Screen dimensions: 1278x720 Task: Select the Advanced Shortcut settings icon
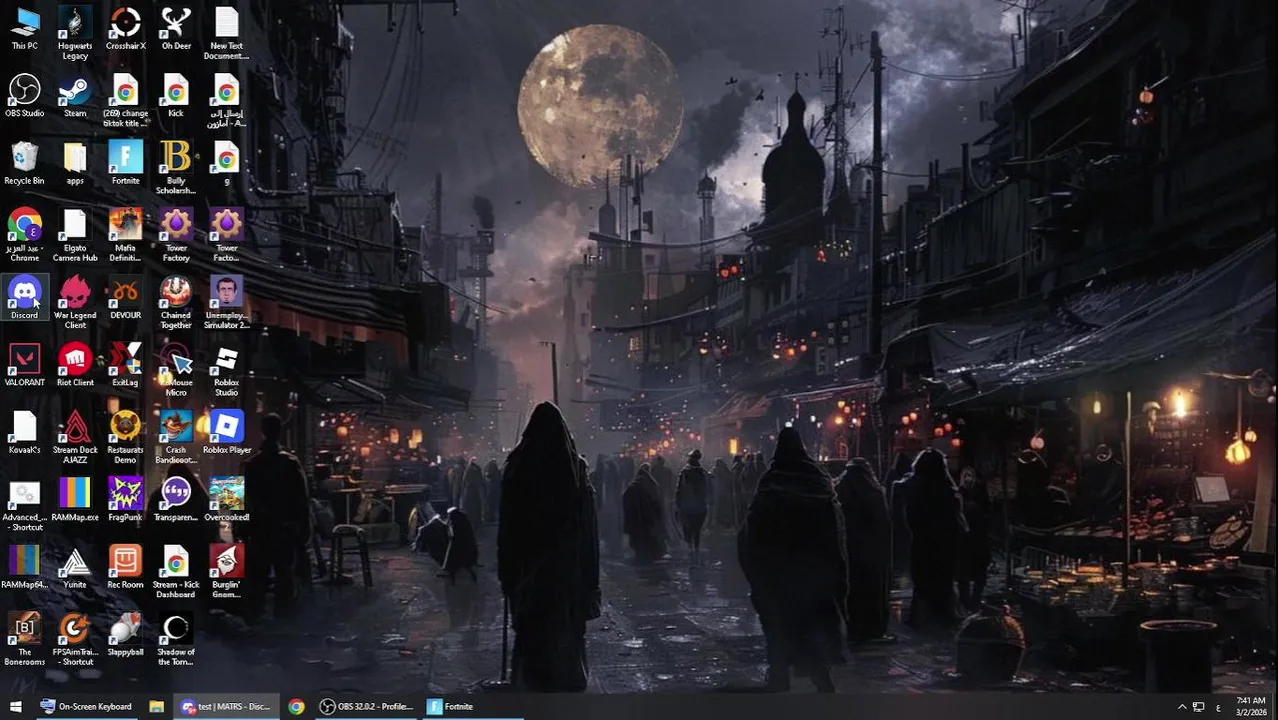tap(24, 505)
